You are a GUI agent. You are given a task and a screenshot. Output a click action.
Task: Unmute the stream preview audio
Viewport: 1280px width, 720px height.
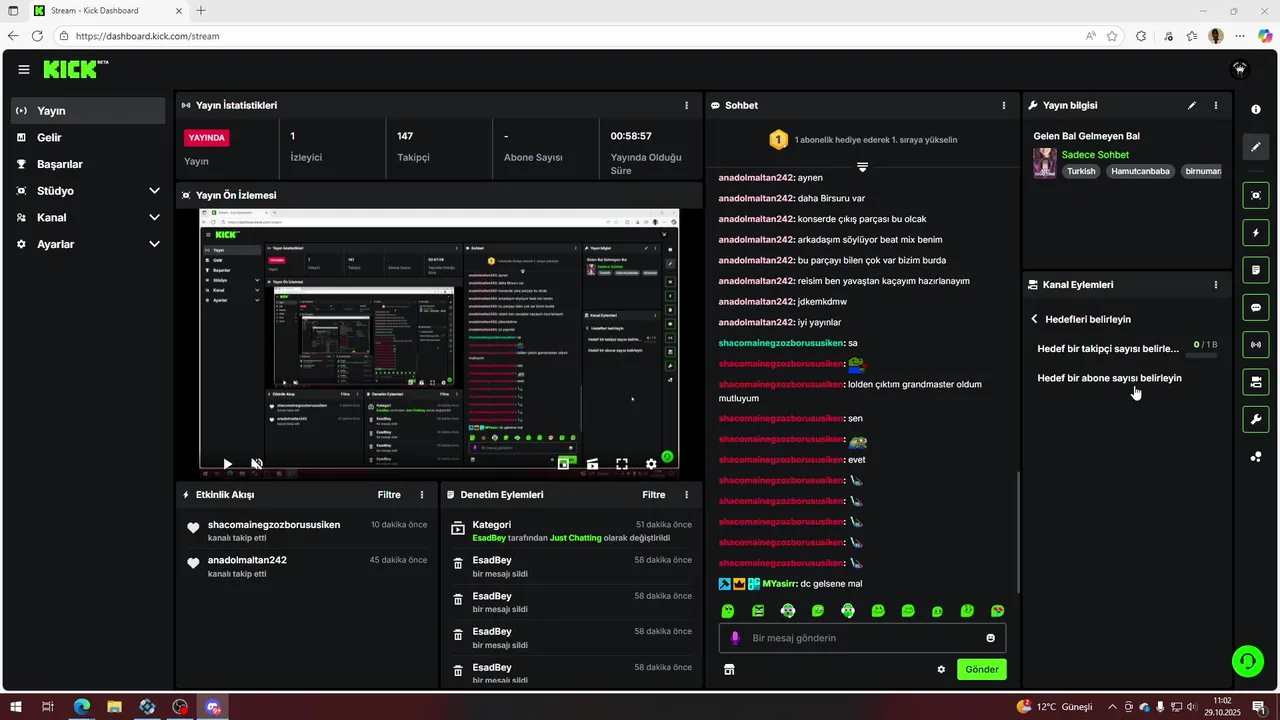click(257, 464)
